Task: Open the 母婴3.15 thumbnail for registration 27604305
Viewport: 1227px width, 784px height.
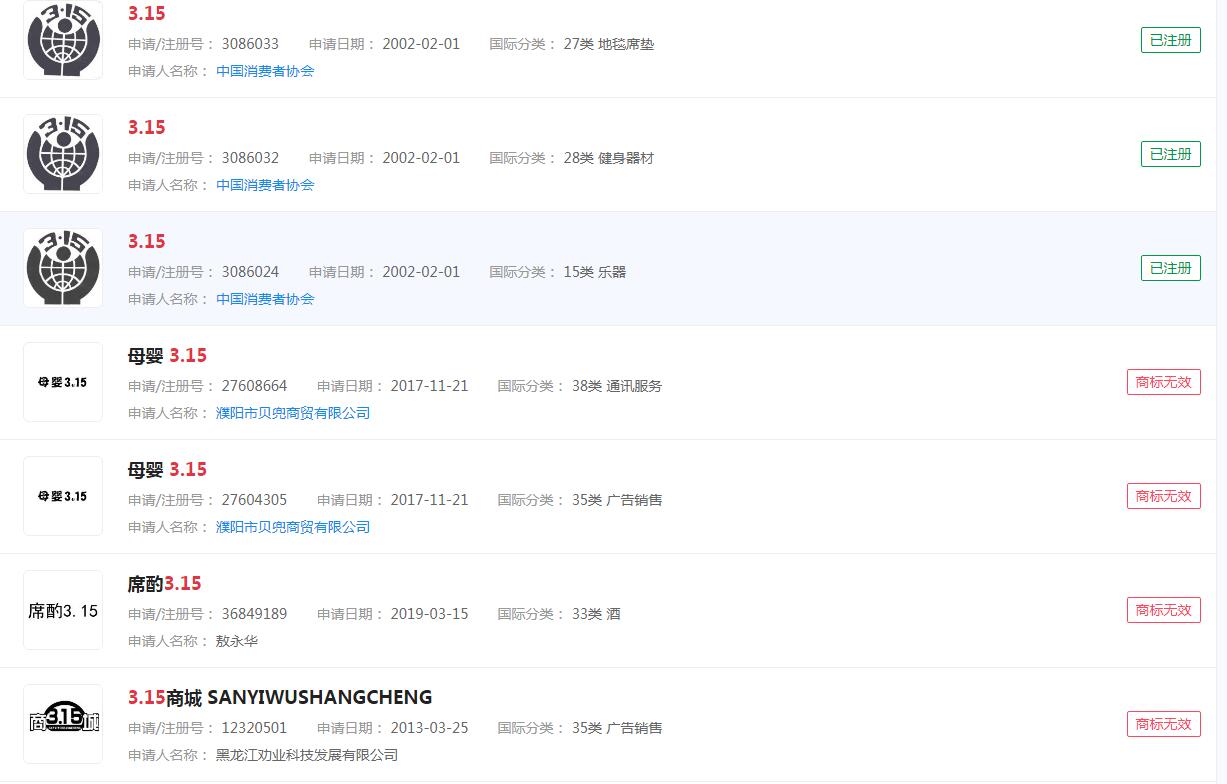Action: (63, 496)
